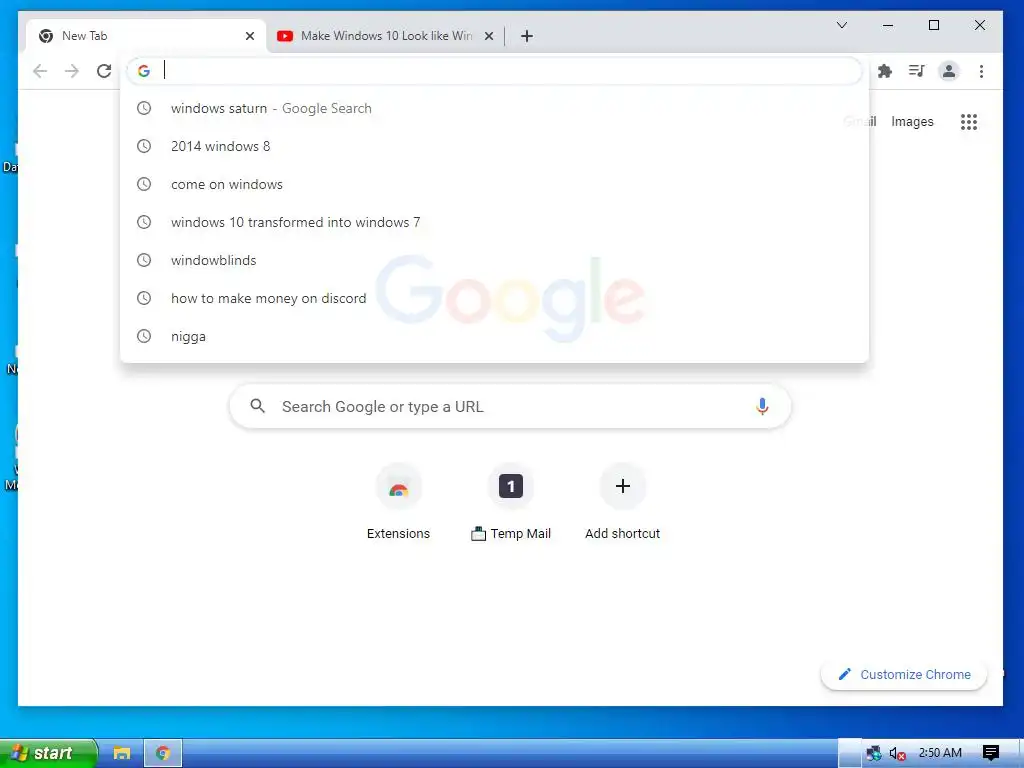Image resolution: width=1024 pixels, height=768 pixels.
Task: Open the Windows start button
Action: (x=47, y=753)
